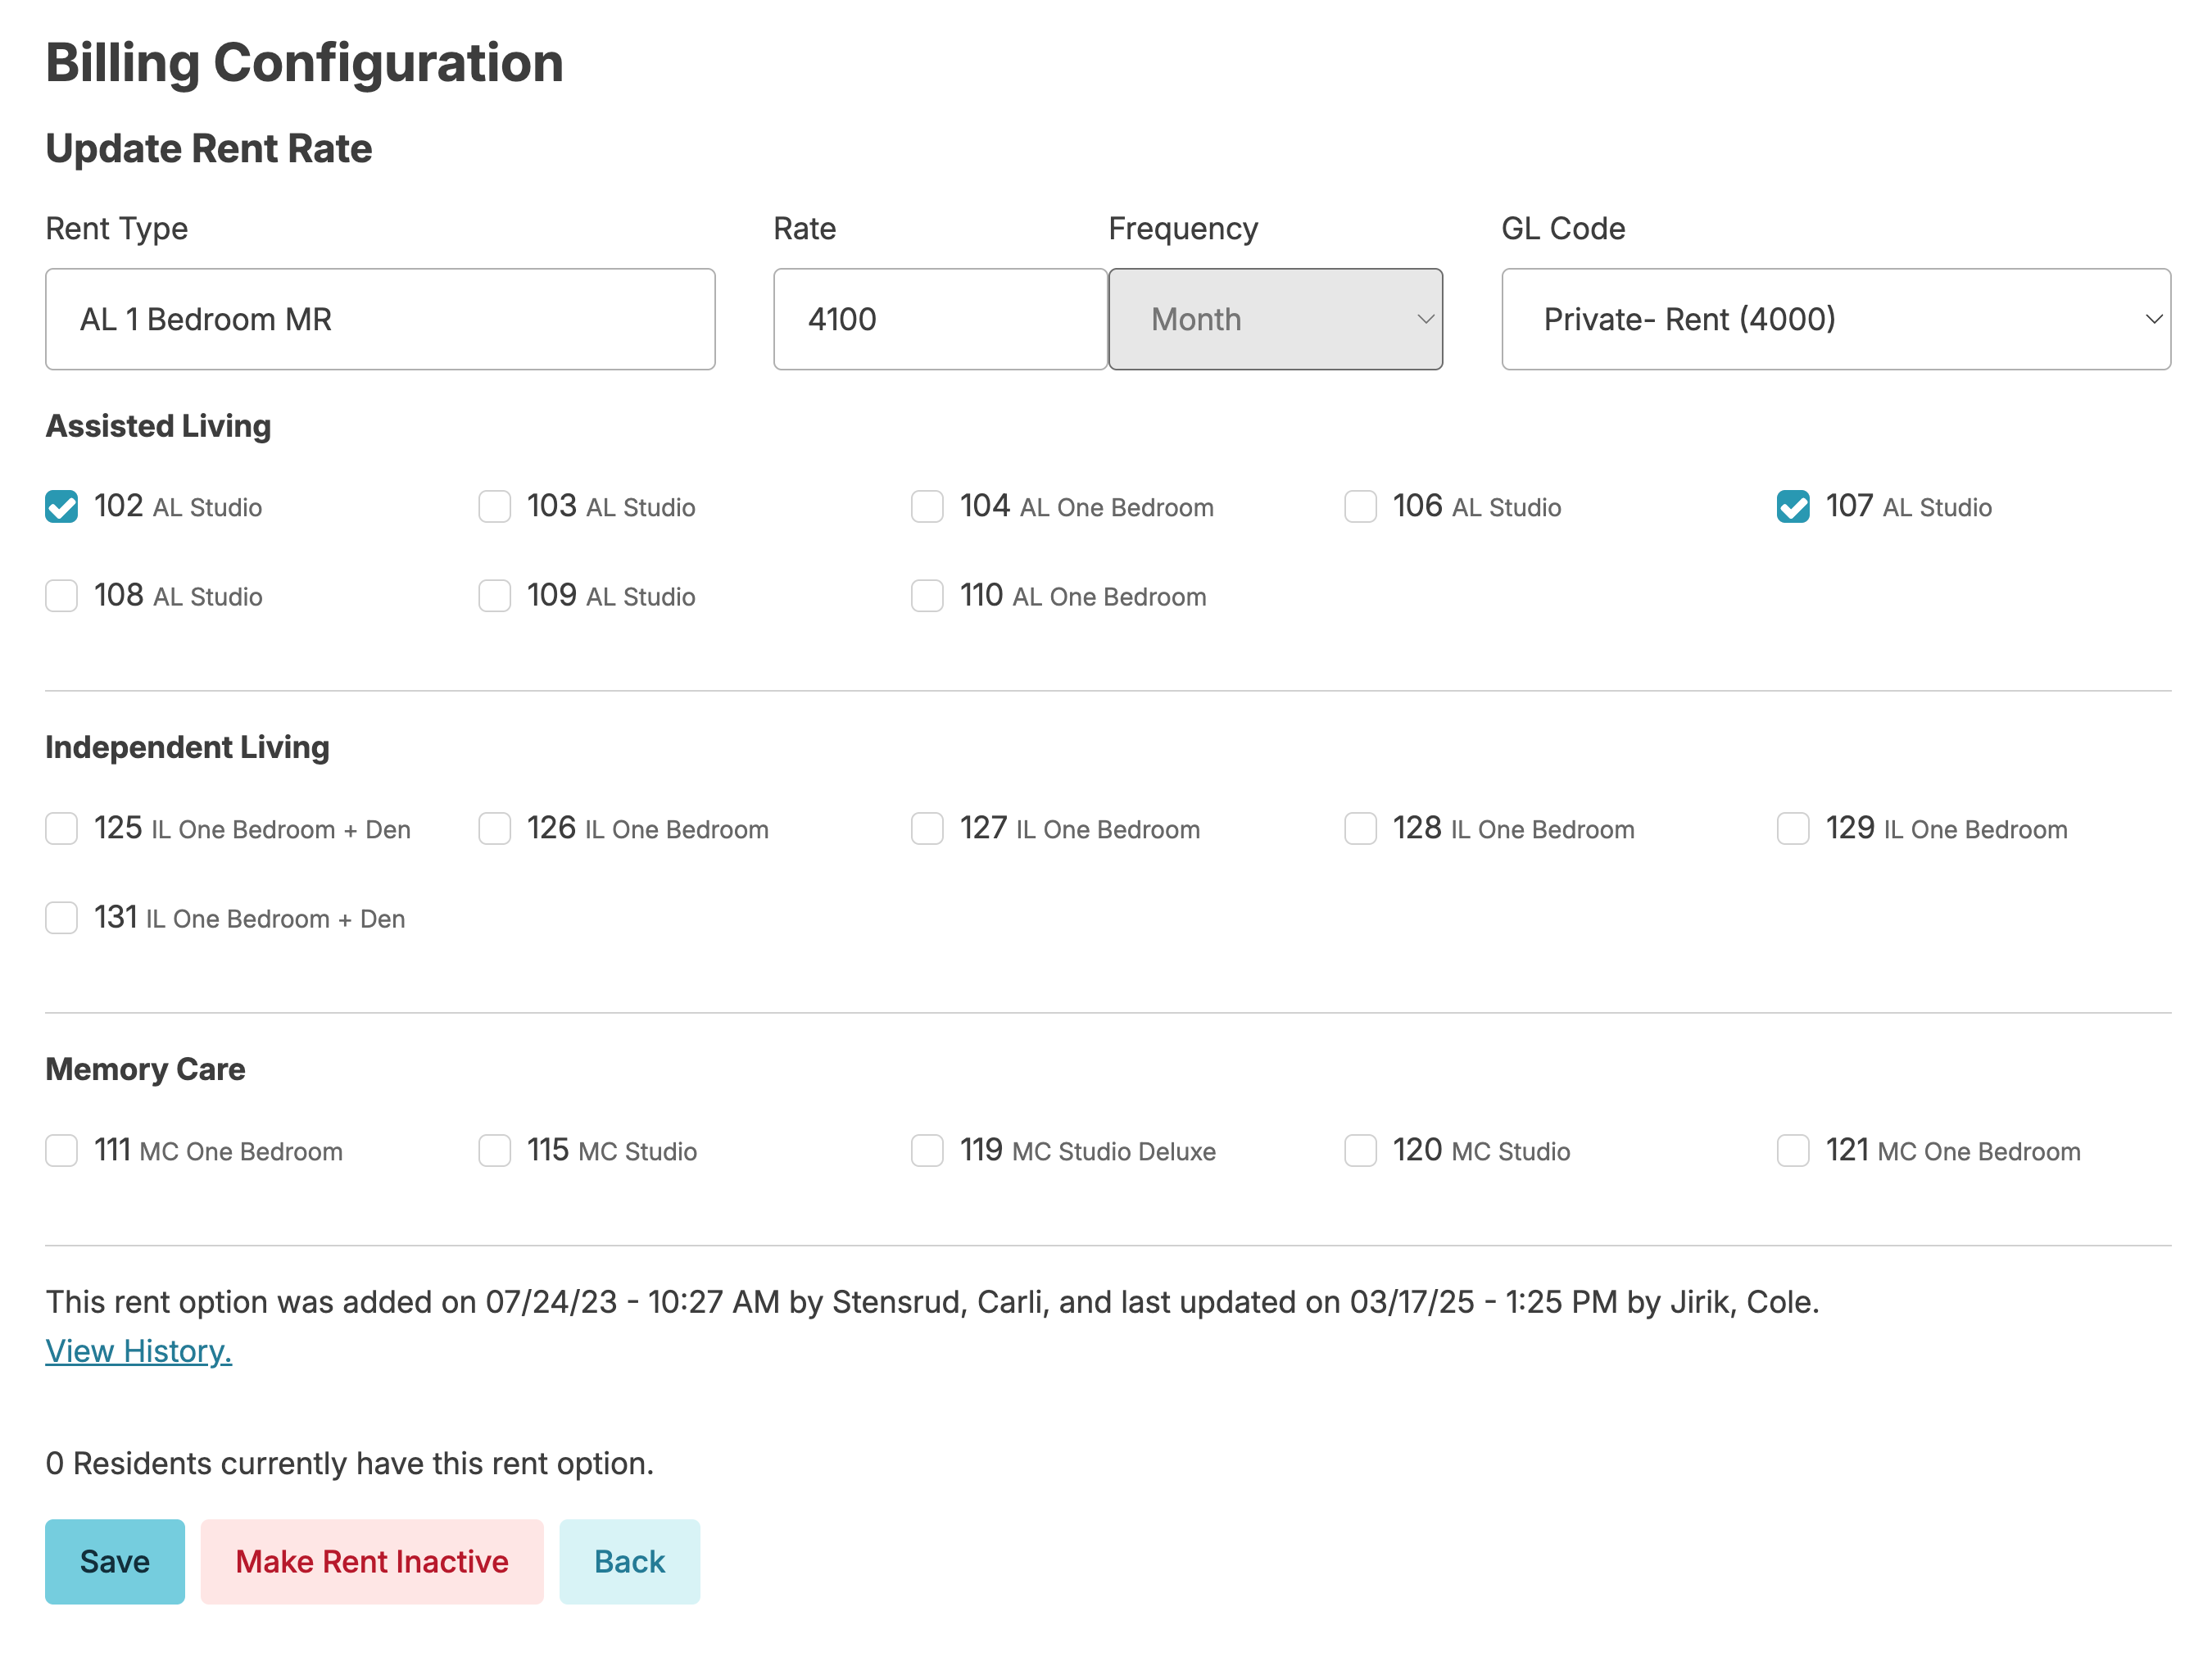The width and height of the screenshot is (2212, 1675).
Task: Check room 129 IL One Bedroom
Action: tap(1792, 829)
